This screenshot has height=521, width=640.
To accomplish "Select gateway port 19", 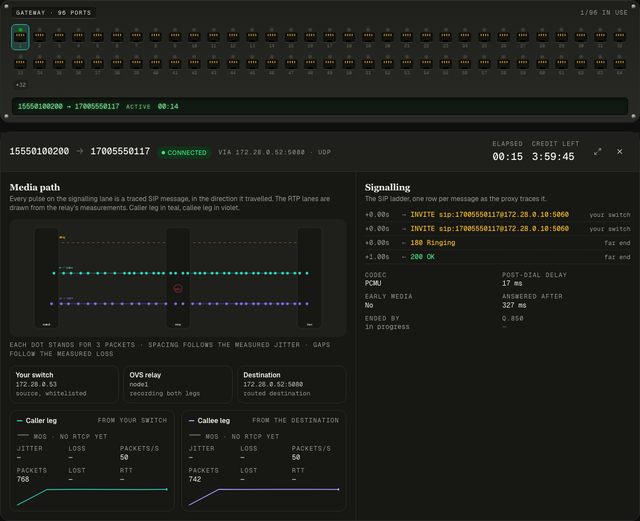I will (368, 37).
